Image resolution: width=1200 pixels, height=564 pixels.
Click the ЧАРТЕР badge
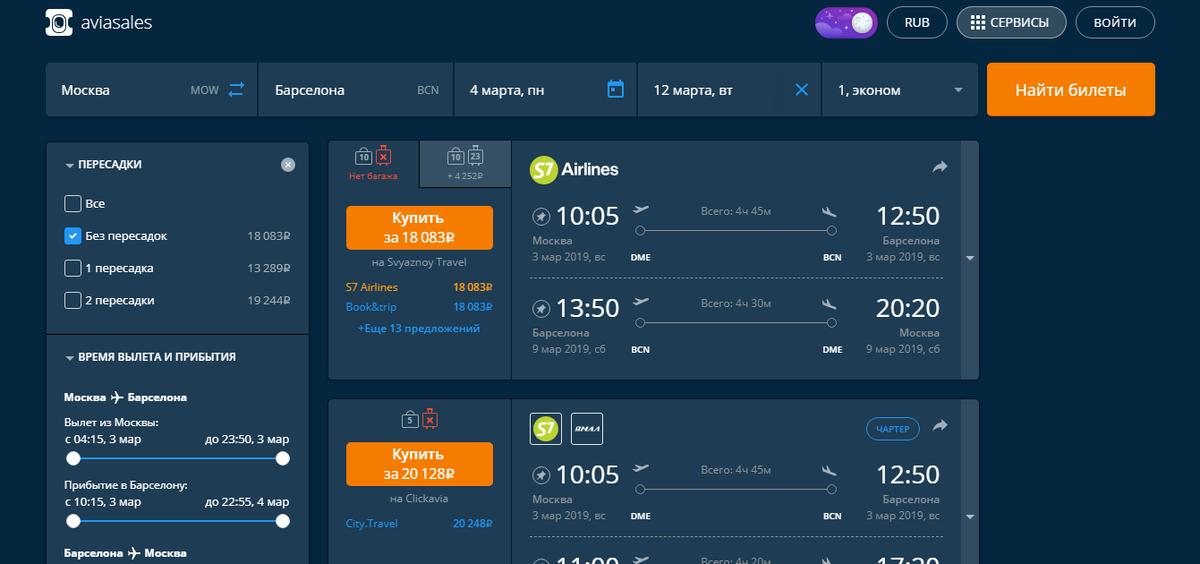pyautogui.click(x=893, y=429)
